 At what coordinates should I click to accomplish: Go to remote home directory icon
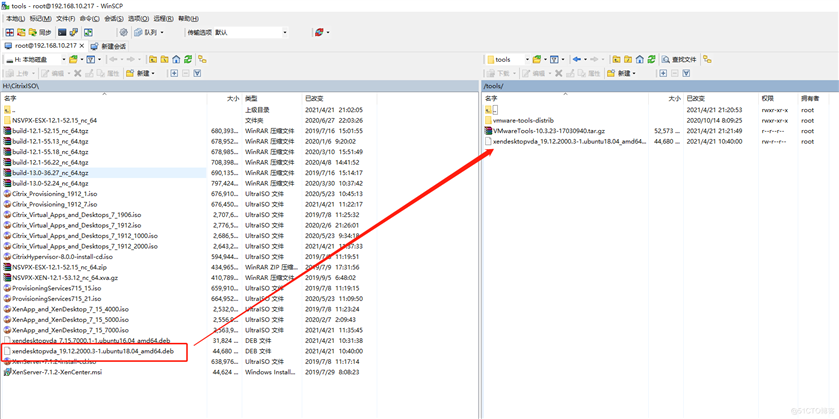pos(640,59)
